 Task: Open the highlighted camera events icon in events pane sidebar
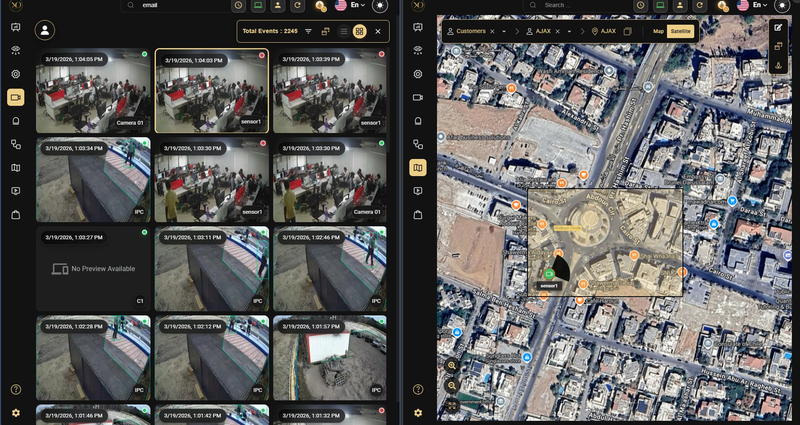click(16, 97)
